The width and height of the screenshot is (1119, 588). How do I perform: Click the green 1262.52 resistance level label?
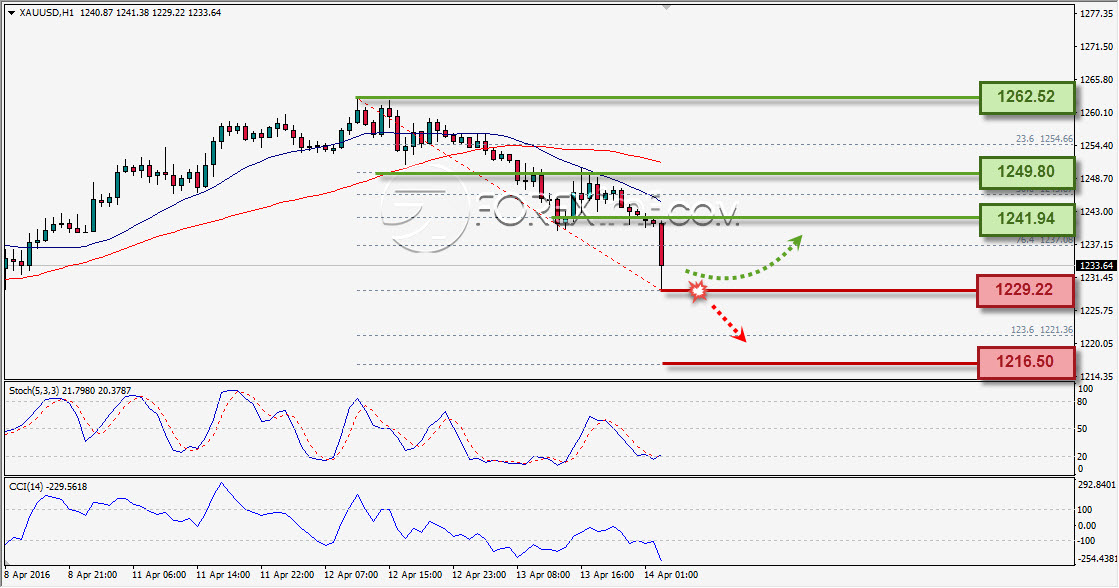[x=1026, y=96]
